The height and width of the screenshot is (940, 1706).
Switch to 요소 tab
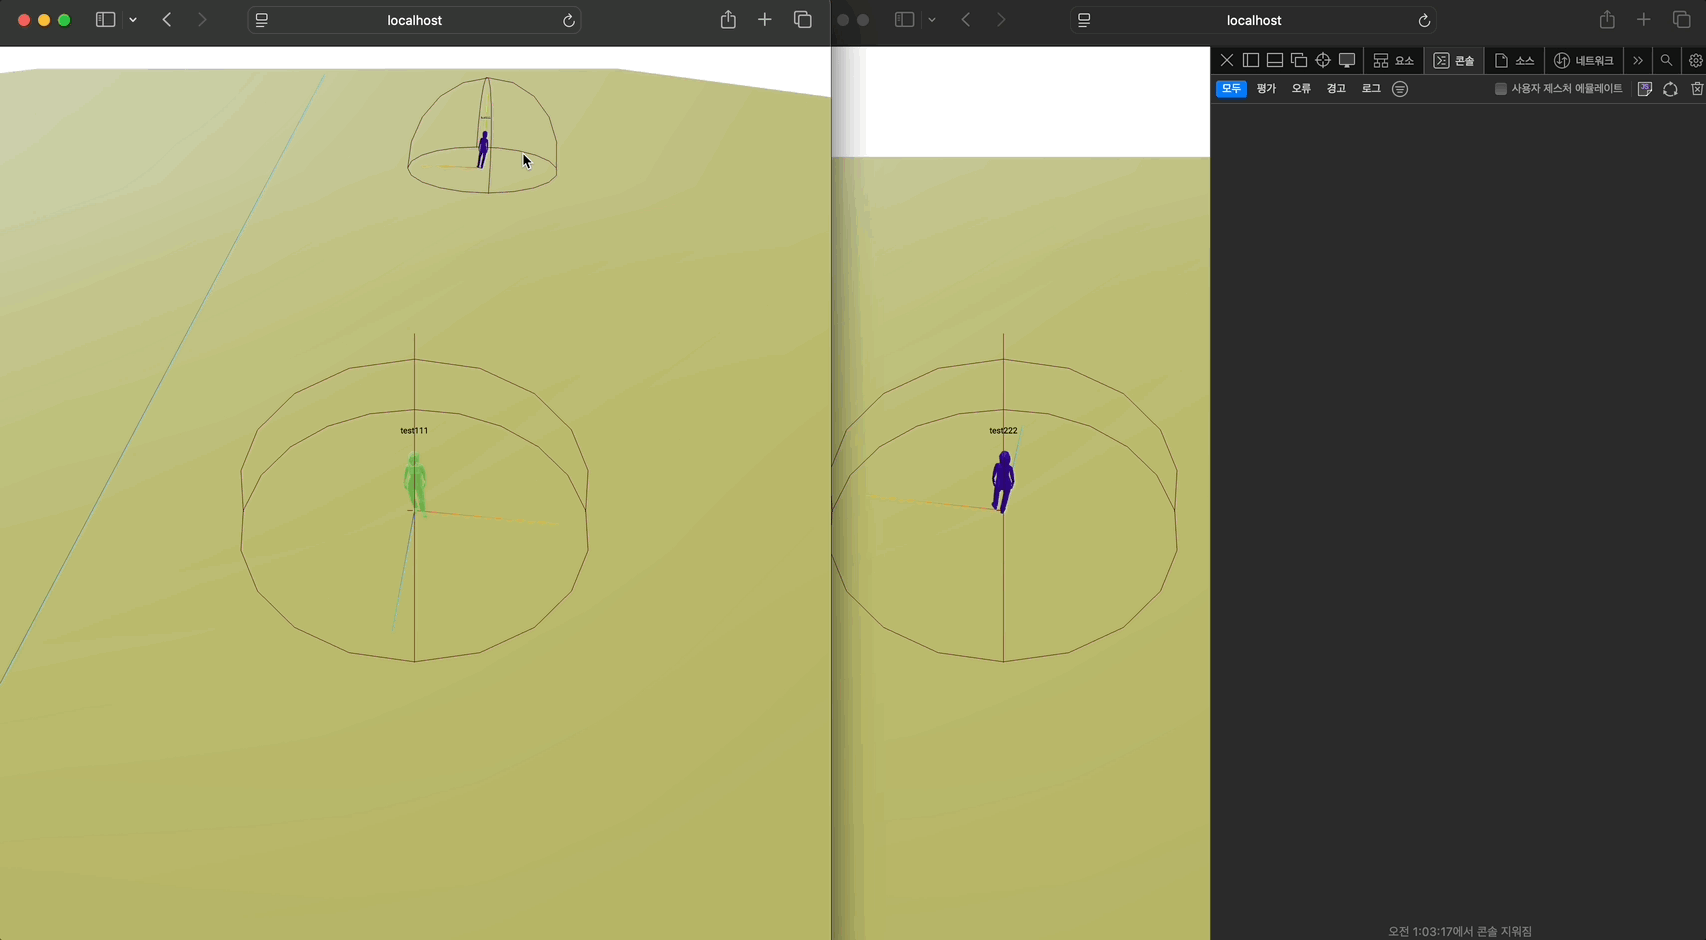tap(1393, 61)
